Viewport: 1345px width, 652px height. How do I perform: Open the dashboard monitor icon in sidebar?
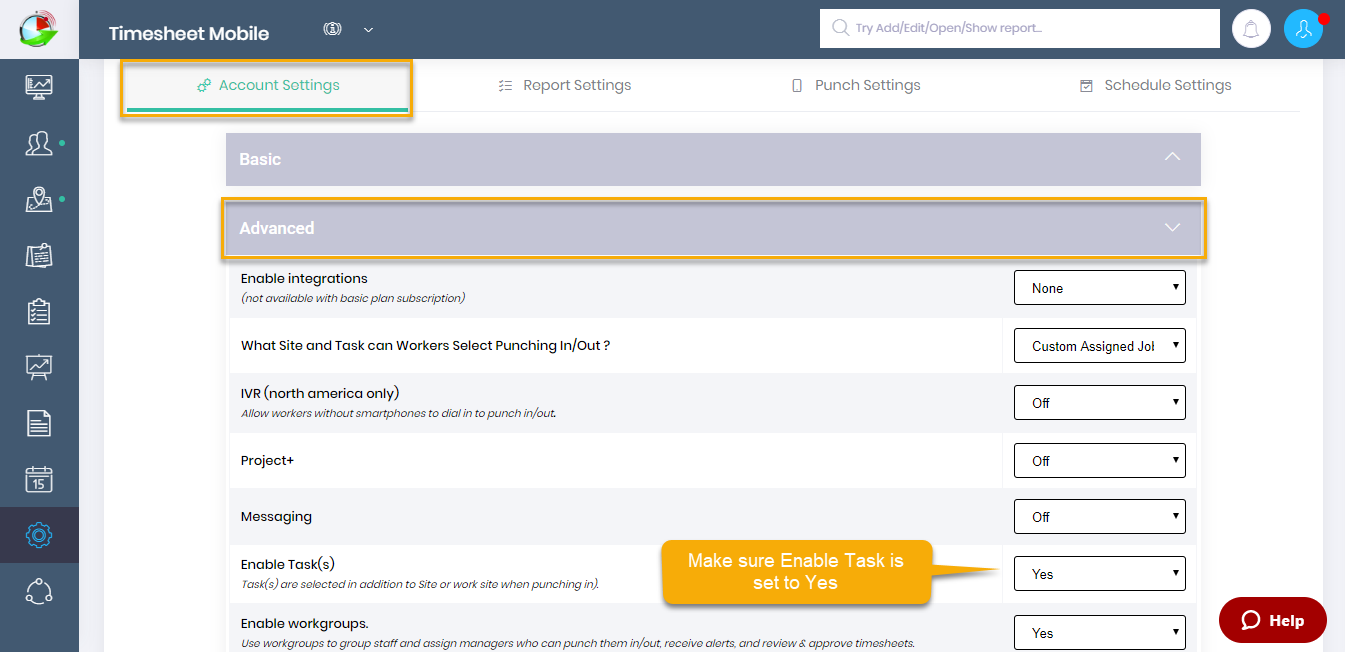[39, 87]
